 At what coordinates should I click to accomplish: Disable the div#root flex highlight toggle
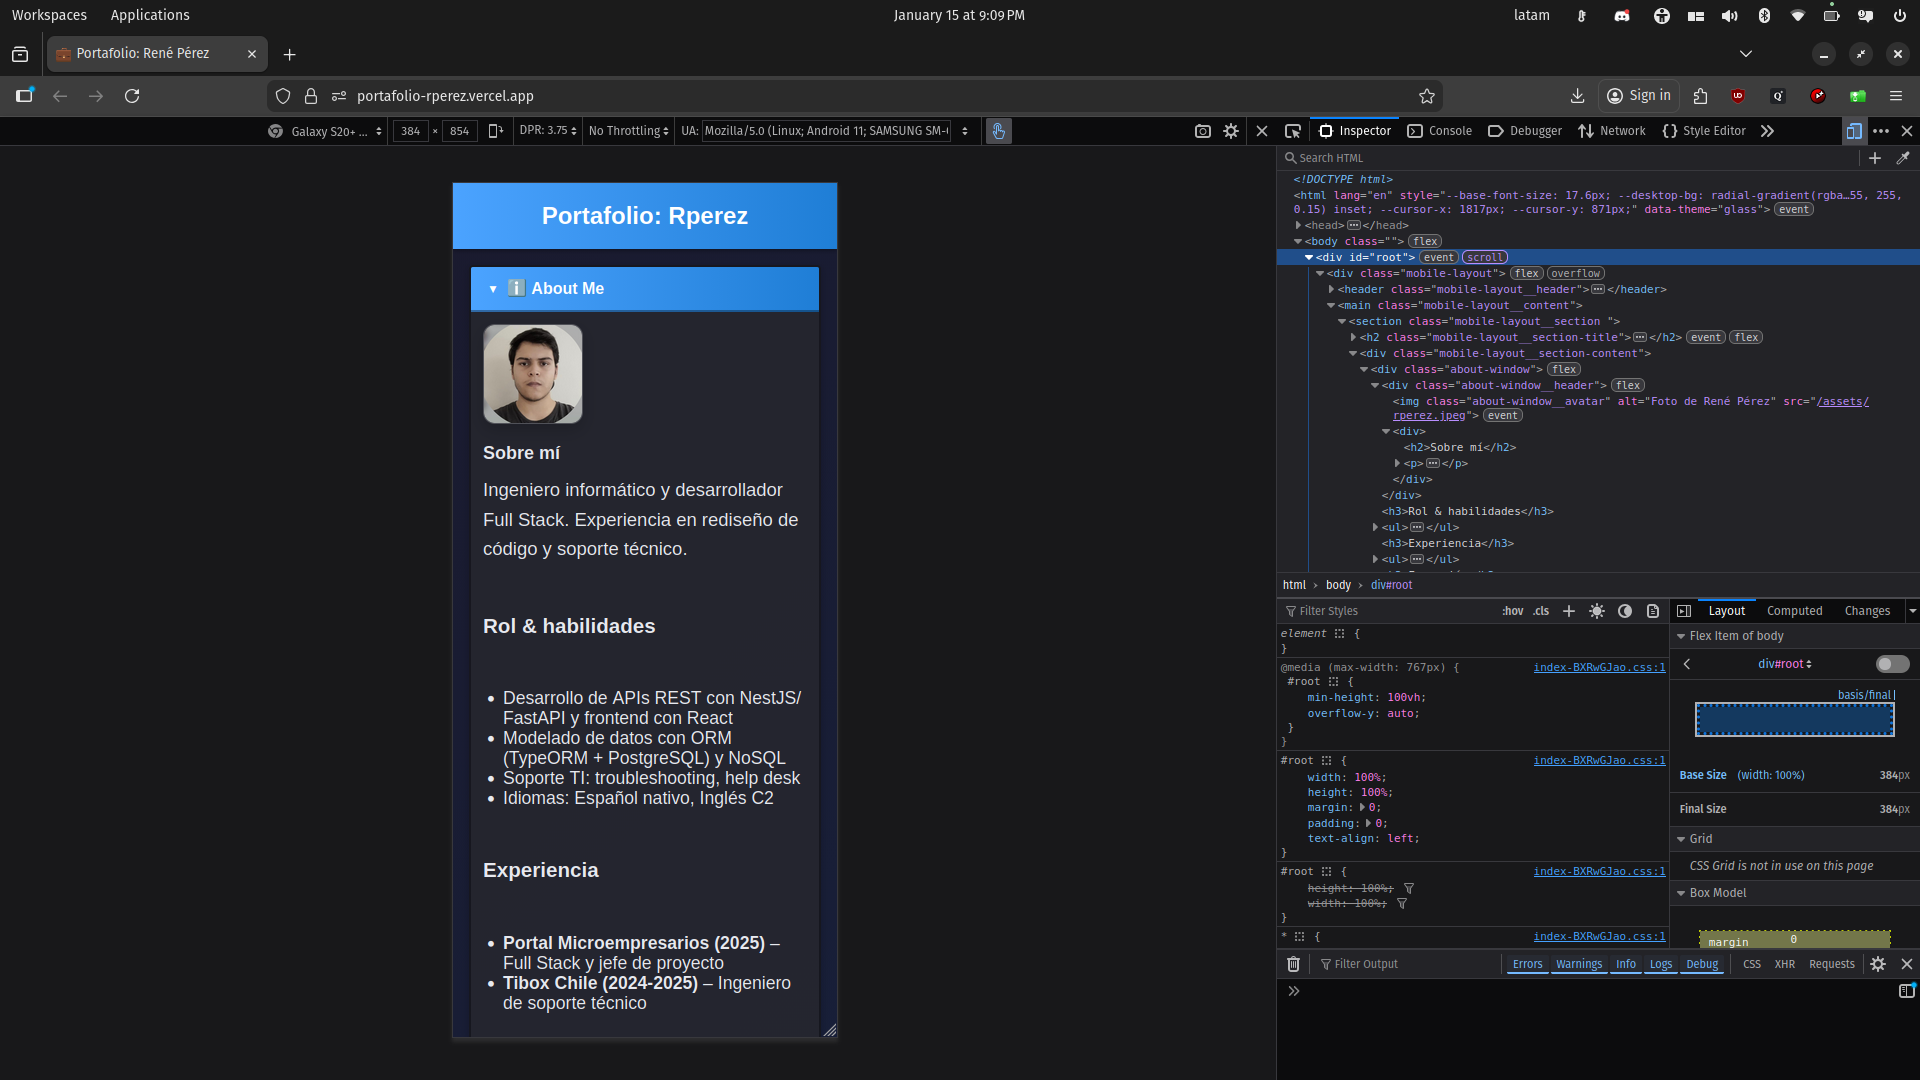point(1892,663)
